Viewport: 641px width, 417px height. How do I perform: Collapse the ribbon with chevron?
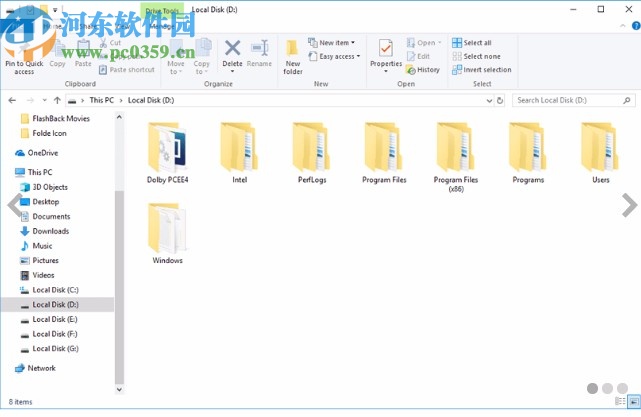coord(623,26)
